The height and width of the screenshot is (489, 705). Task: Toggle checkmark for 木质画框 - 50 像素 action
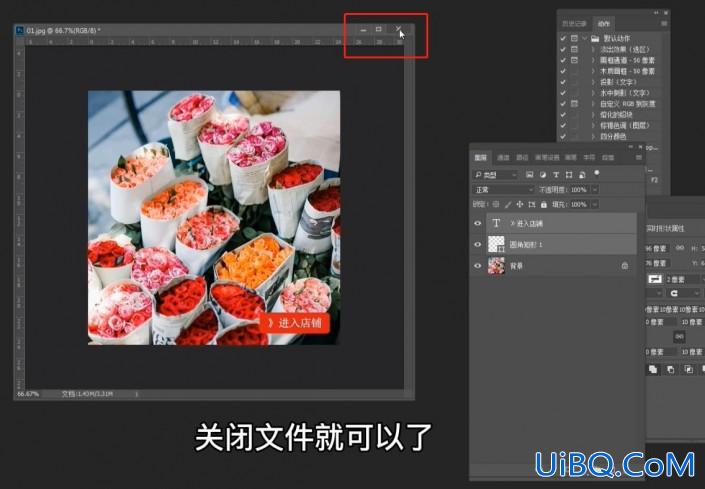pyautogui.click(x=563, y=71)
